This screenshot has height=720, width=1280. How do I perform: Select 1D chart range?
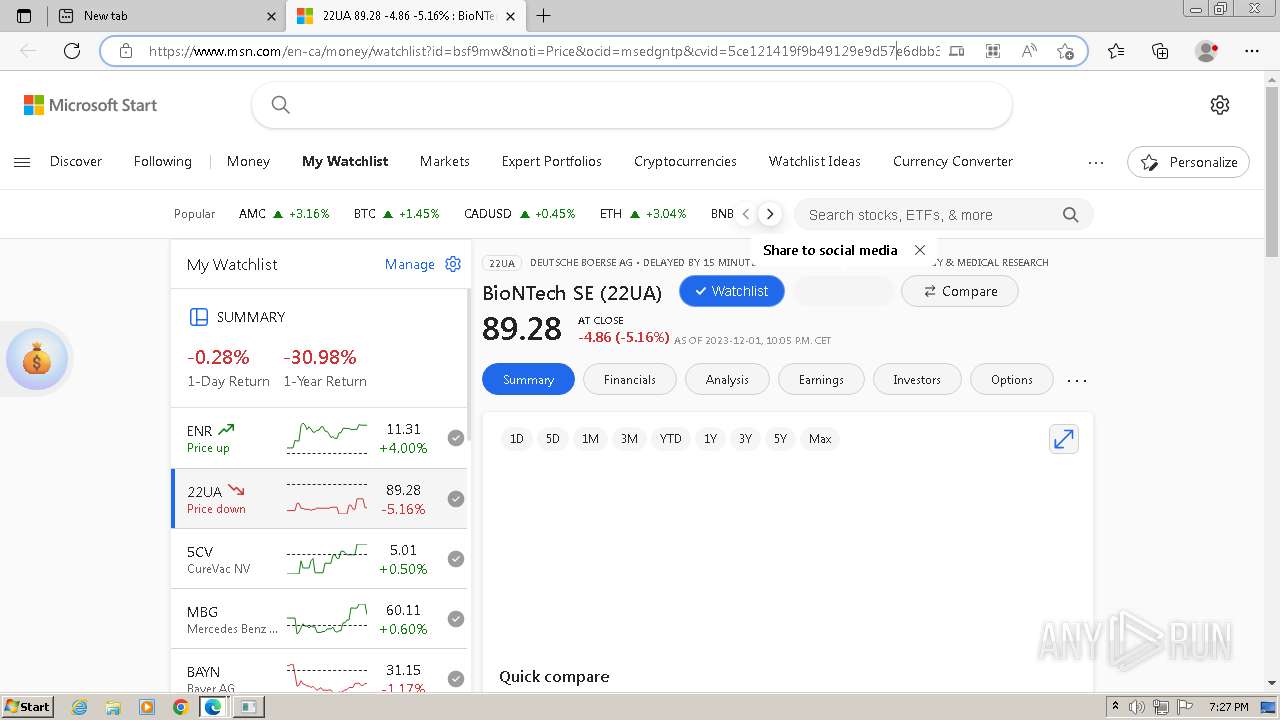tap(516, 439)
